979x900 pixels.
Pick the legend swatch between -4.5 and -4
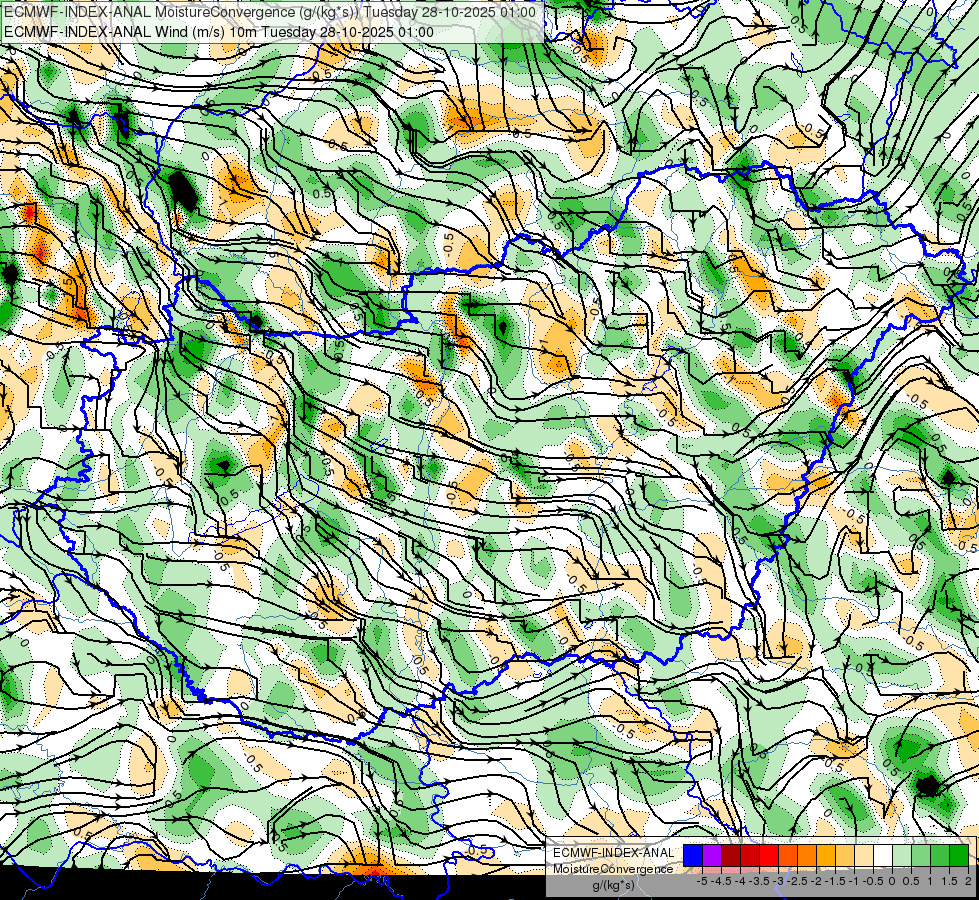tap(731, 855)
